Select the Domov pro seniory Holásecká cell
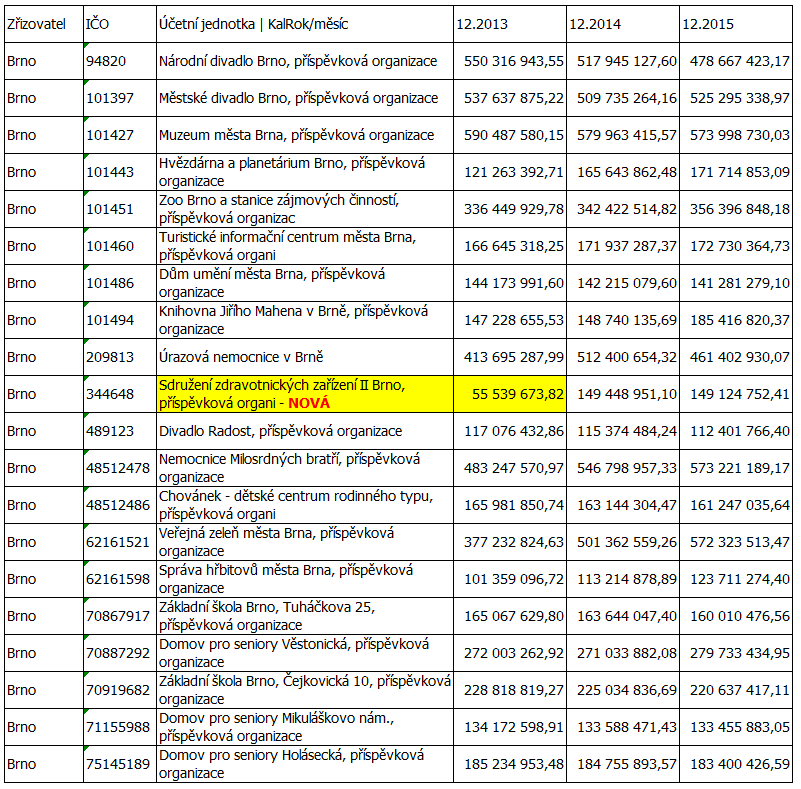Viewport: 801px width, 789px height. [305, 764]
